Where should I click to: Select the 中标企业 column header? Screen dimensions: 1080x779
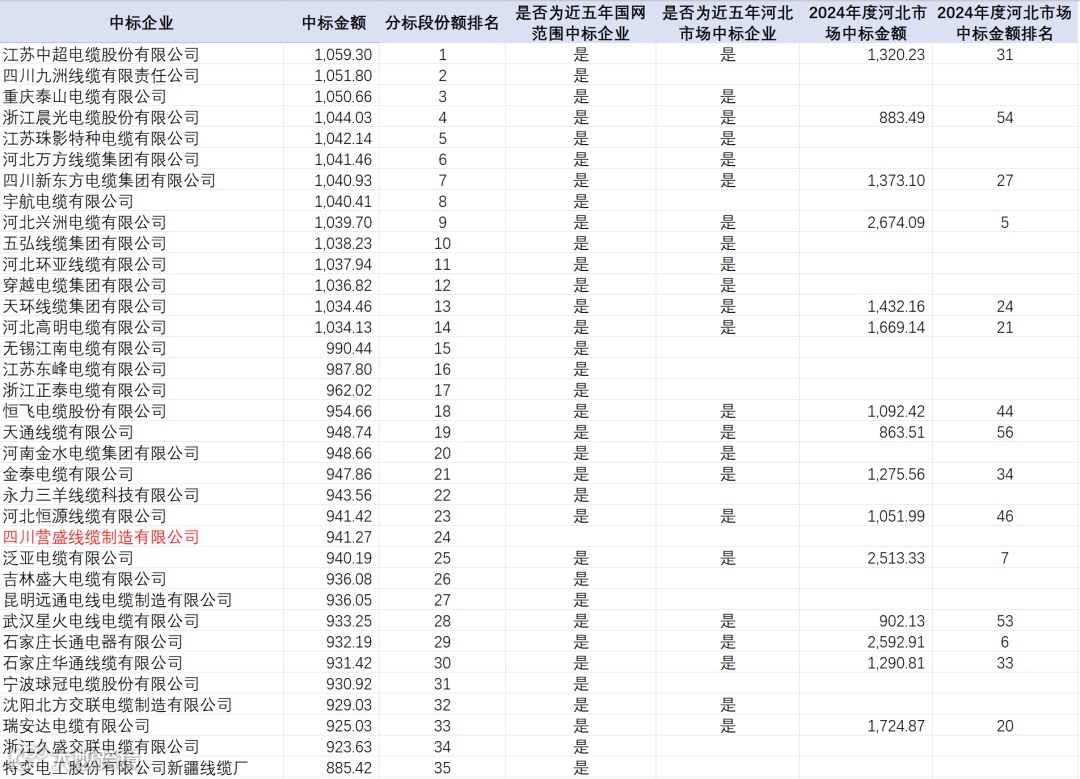[141, 23]
